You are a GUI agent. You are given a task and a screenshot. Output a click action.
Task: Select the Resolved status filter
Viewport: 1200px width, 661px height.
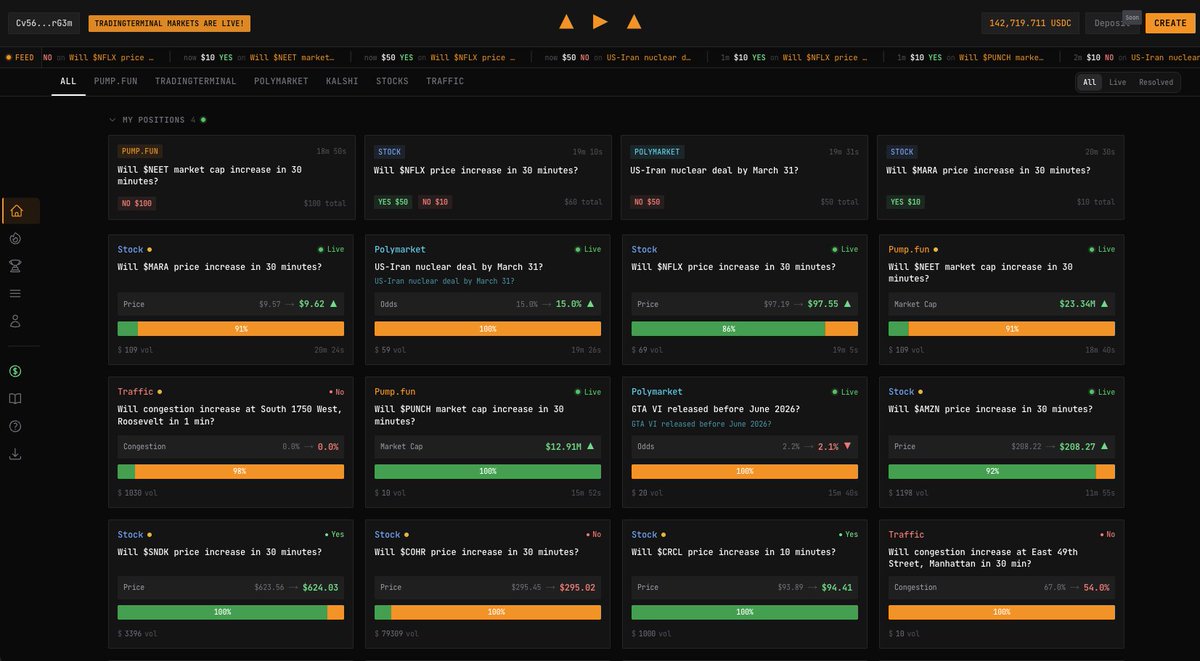pyautogui.click(x=1156, y=82)
